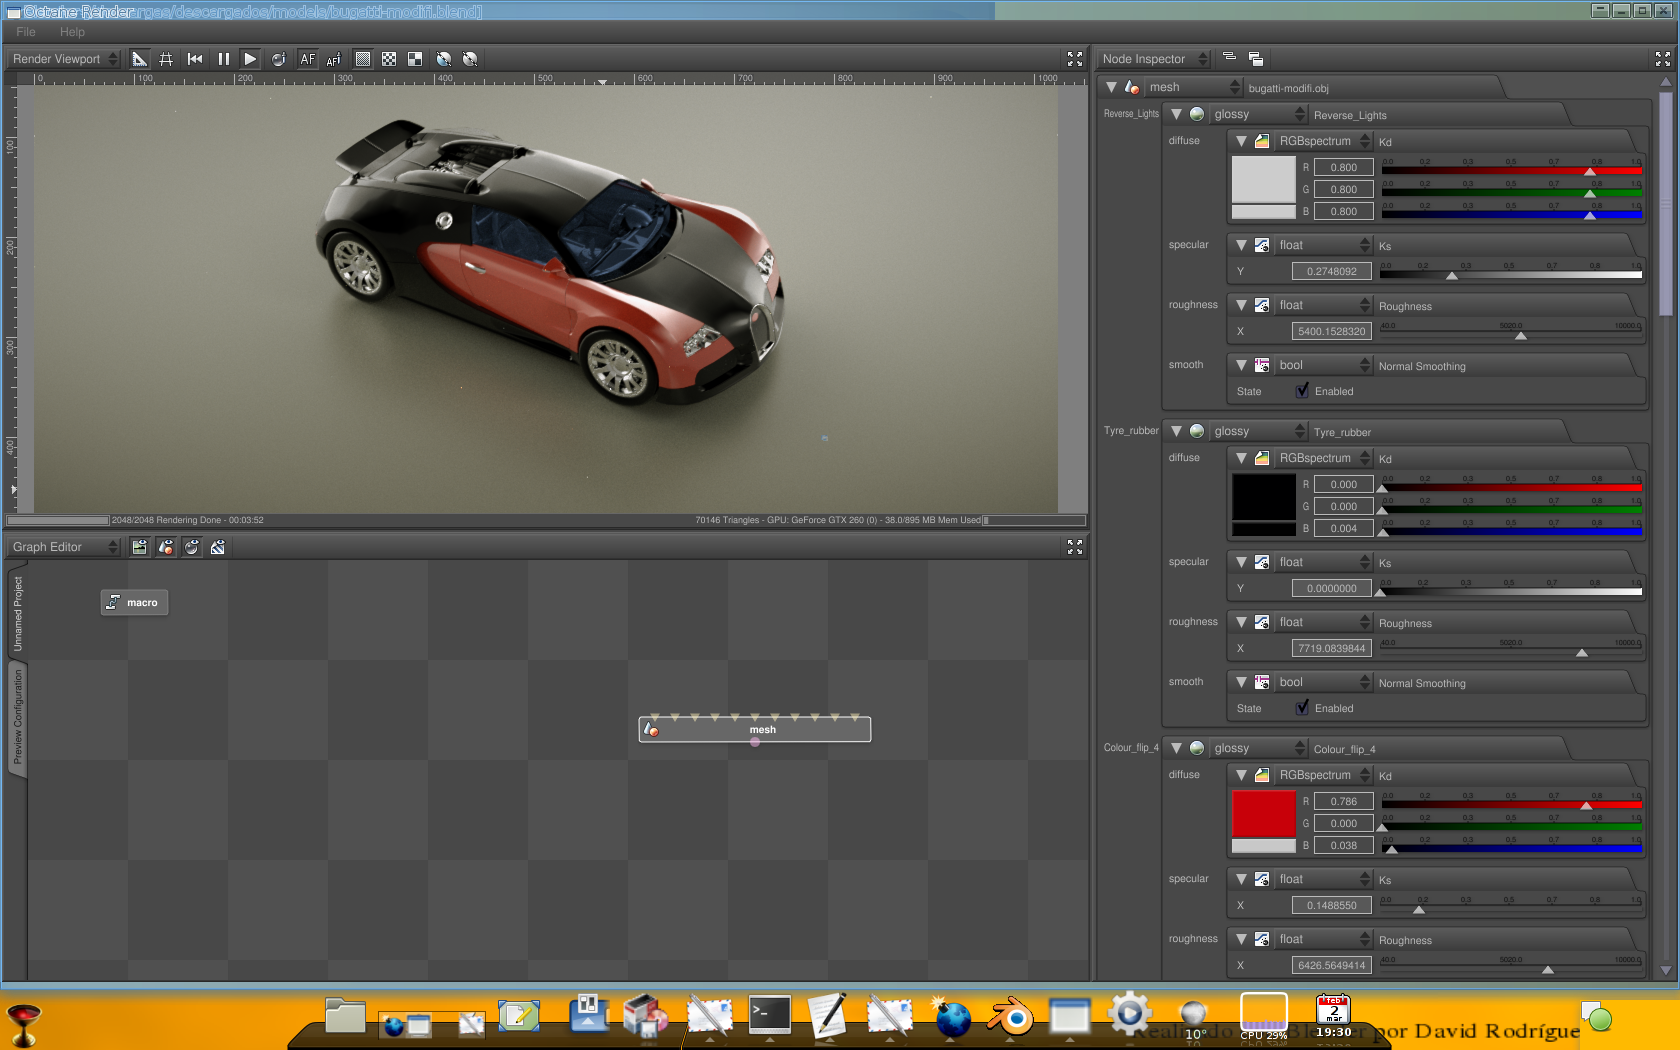Click the grid-shaped region icon in toolbar
1680x1050 pixels.
pos(166,59)
